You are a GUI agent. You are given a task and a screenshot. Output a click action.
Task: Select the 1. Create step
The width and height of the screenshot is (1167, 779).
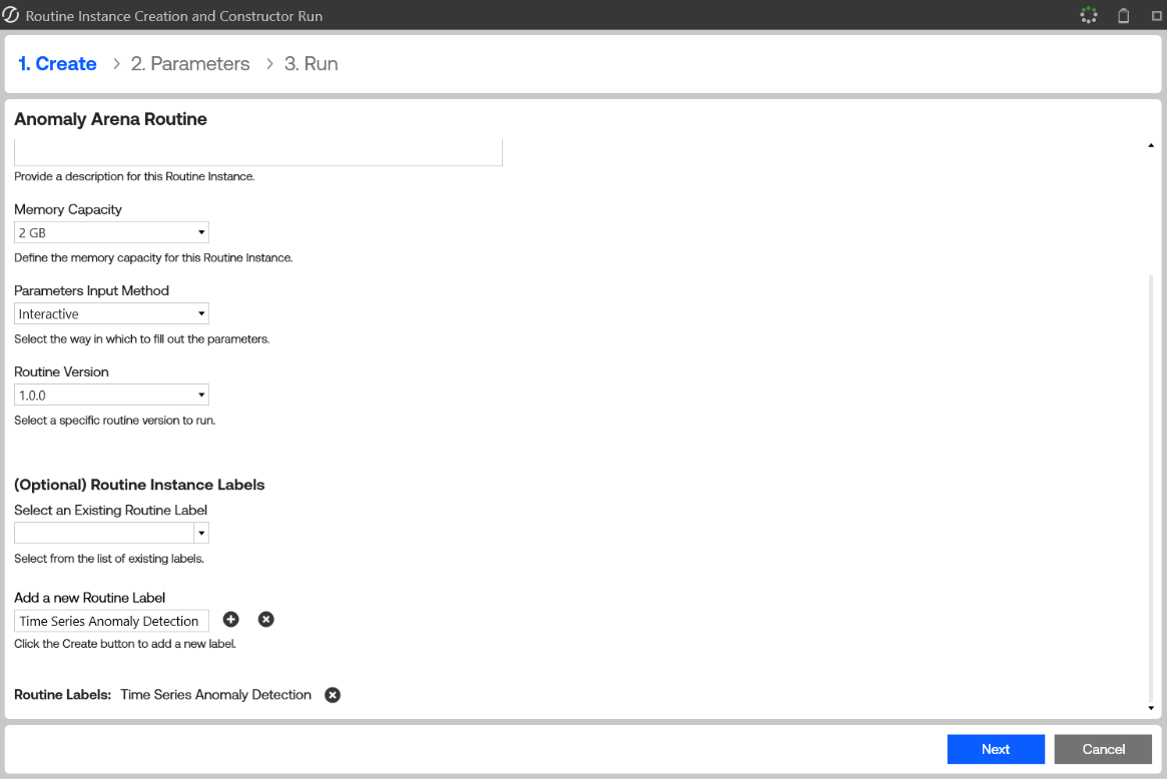click(x=57, y=64)
